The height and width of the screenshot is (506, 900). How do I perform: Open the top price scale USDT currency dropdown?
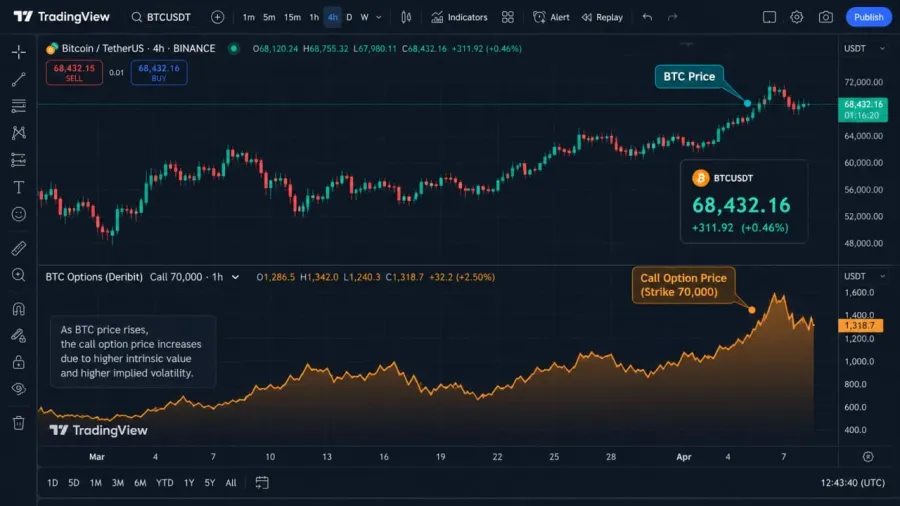pos(864,49)
